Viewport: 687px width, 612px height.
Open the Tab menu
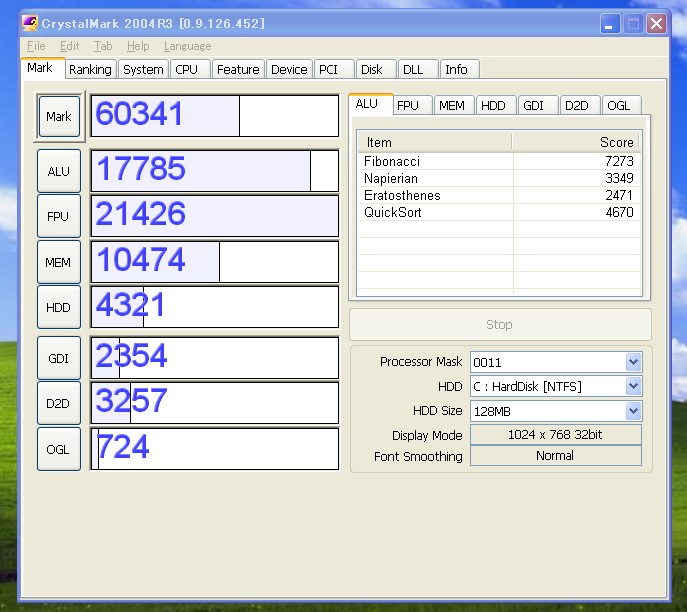pyautogui.click(x=103, y=46)
